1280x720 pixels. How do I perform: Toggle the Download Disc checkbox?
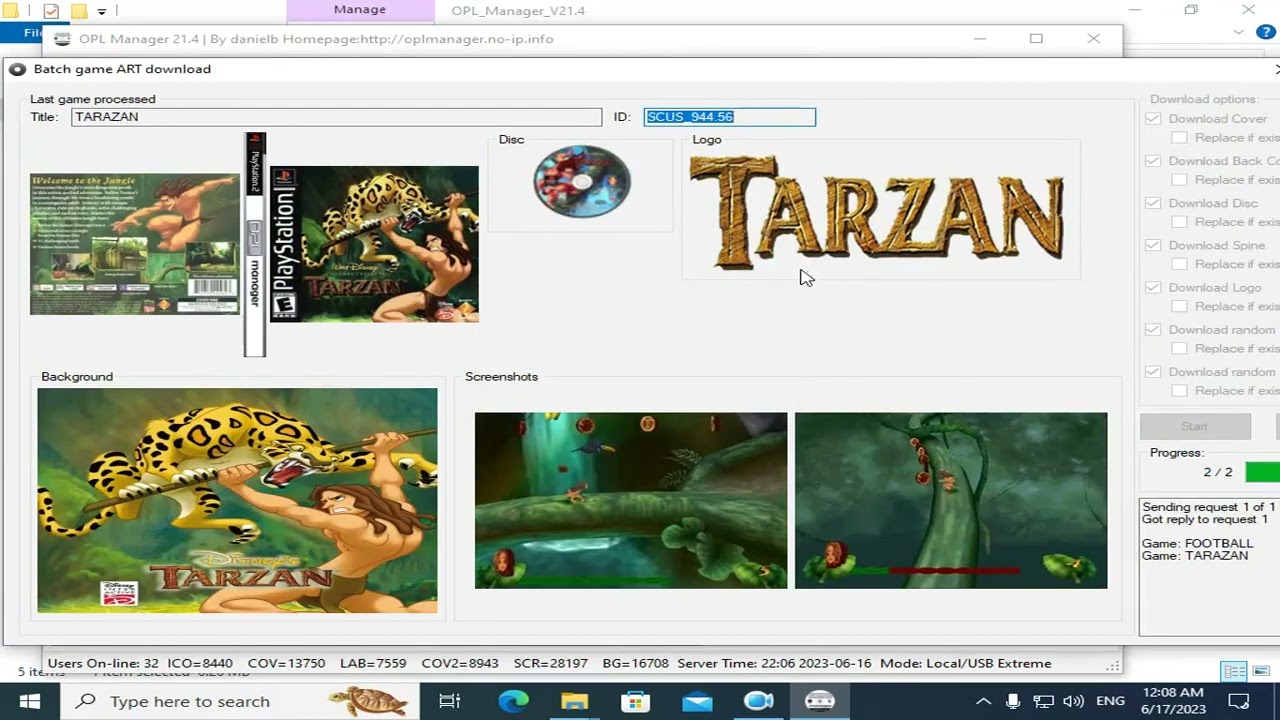(1153, 203)
